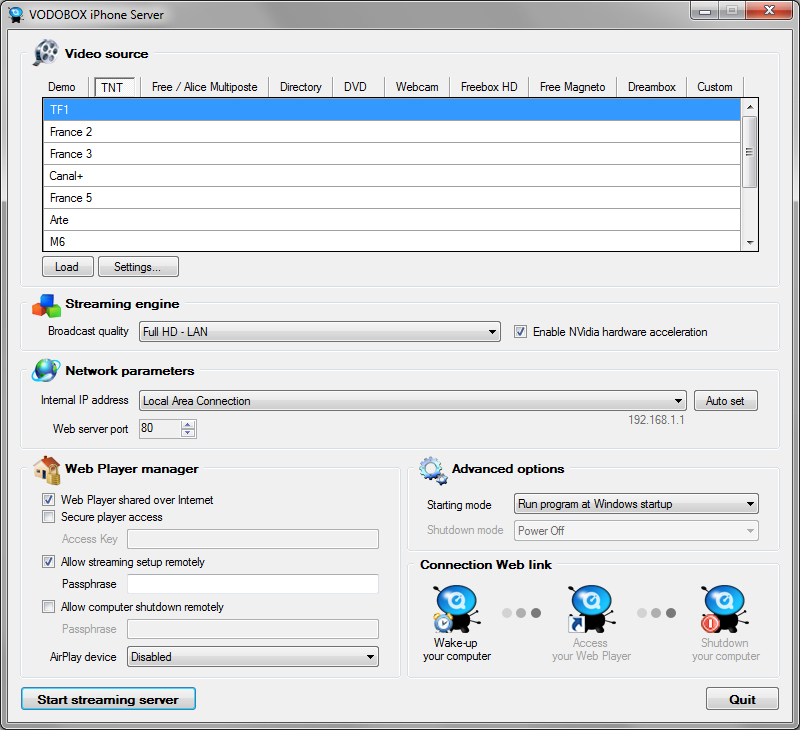
Task: Click the Access your Web Player icon
Action: pos(591,609)
